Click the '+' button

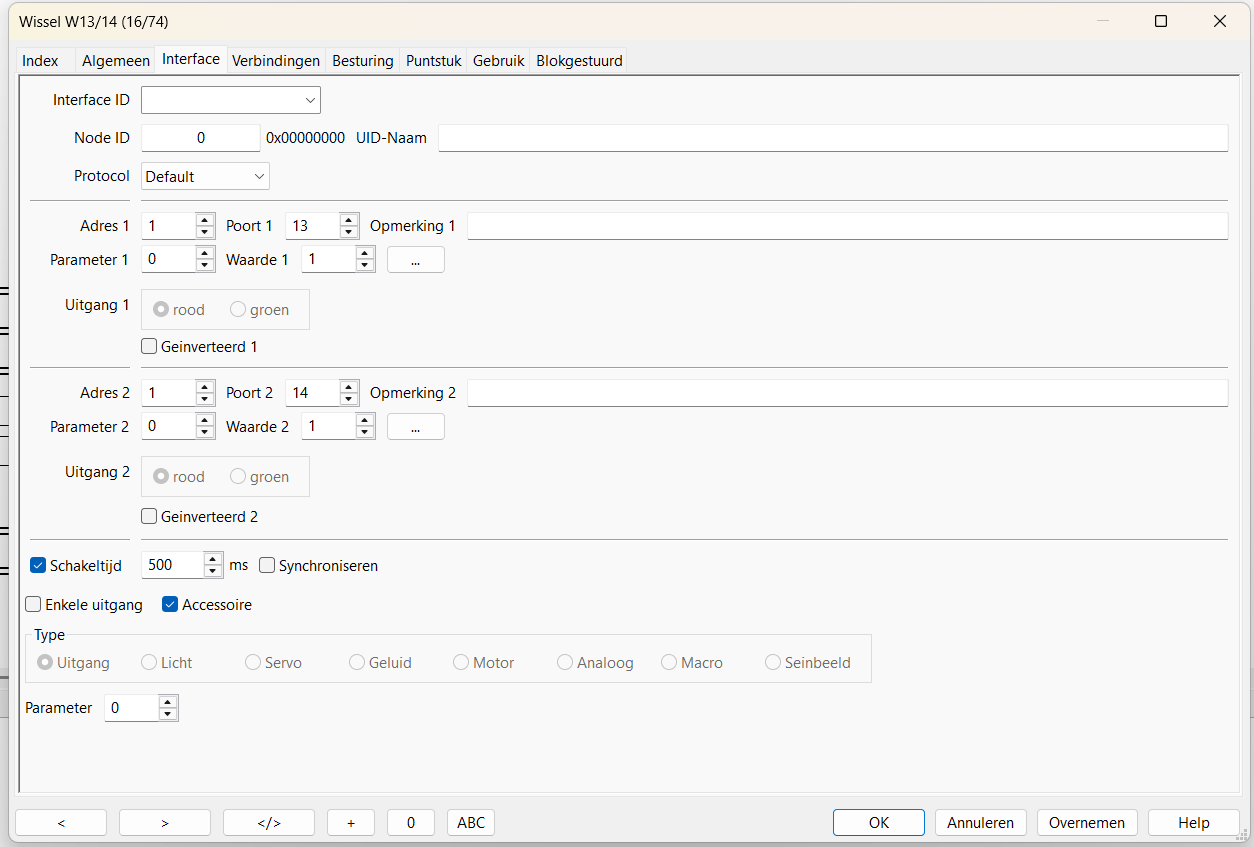[x=351, y=823]
